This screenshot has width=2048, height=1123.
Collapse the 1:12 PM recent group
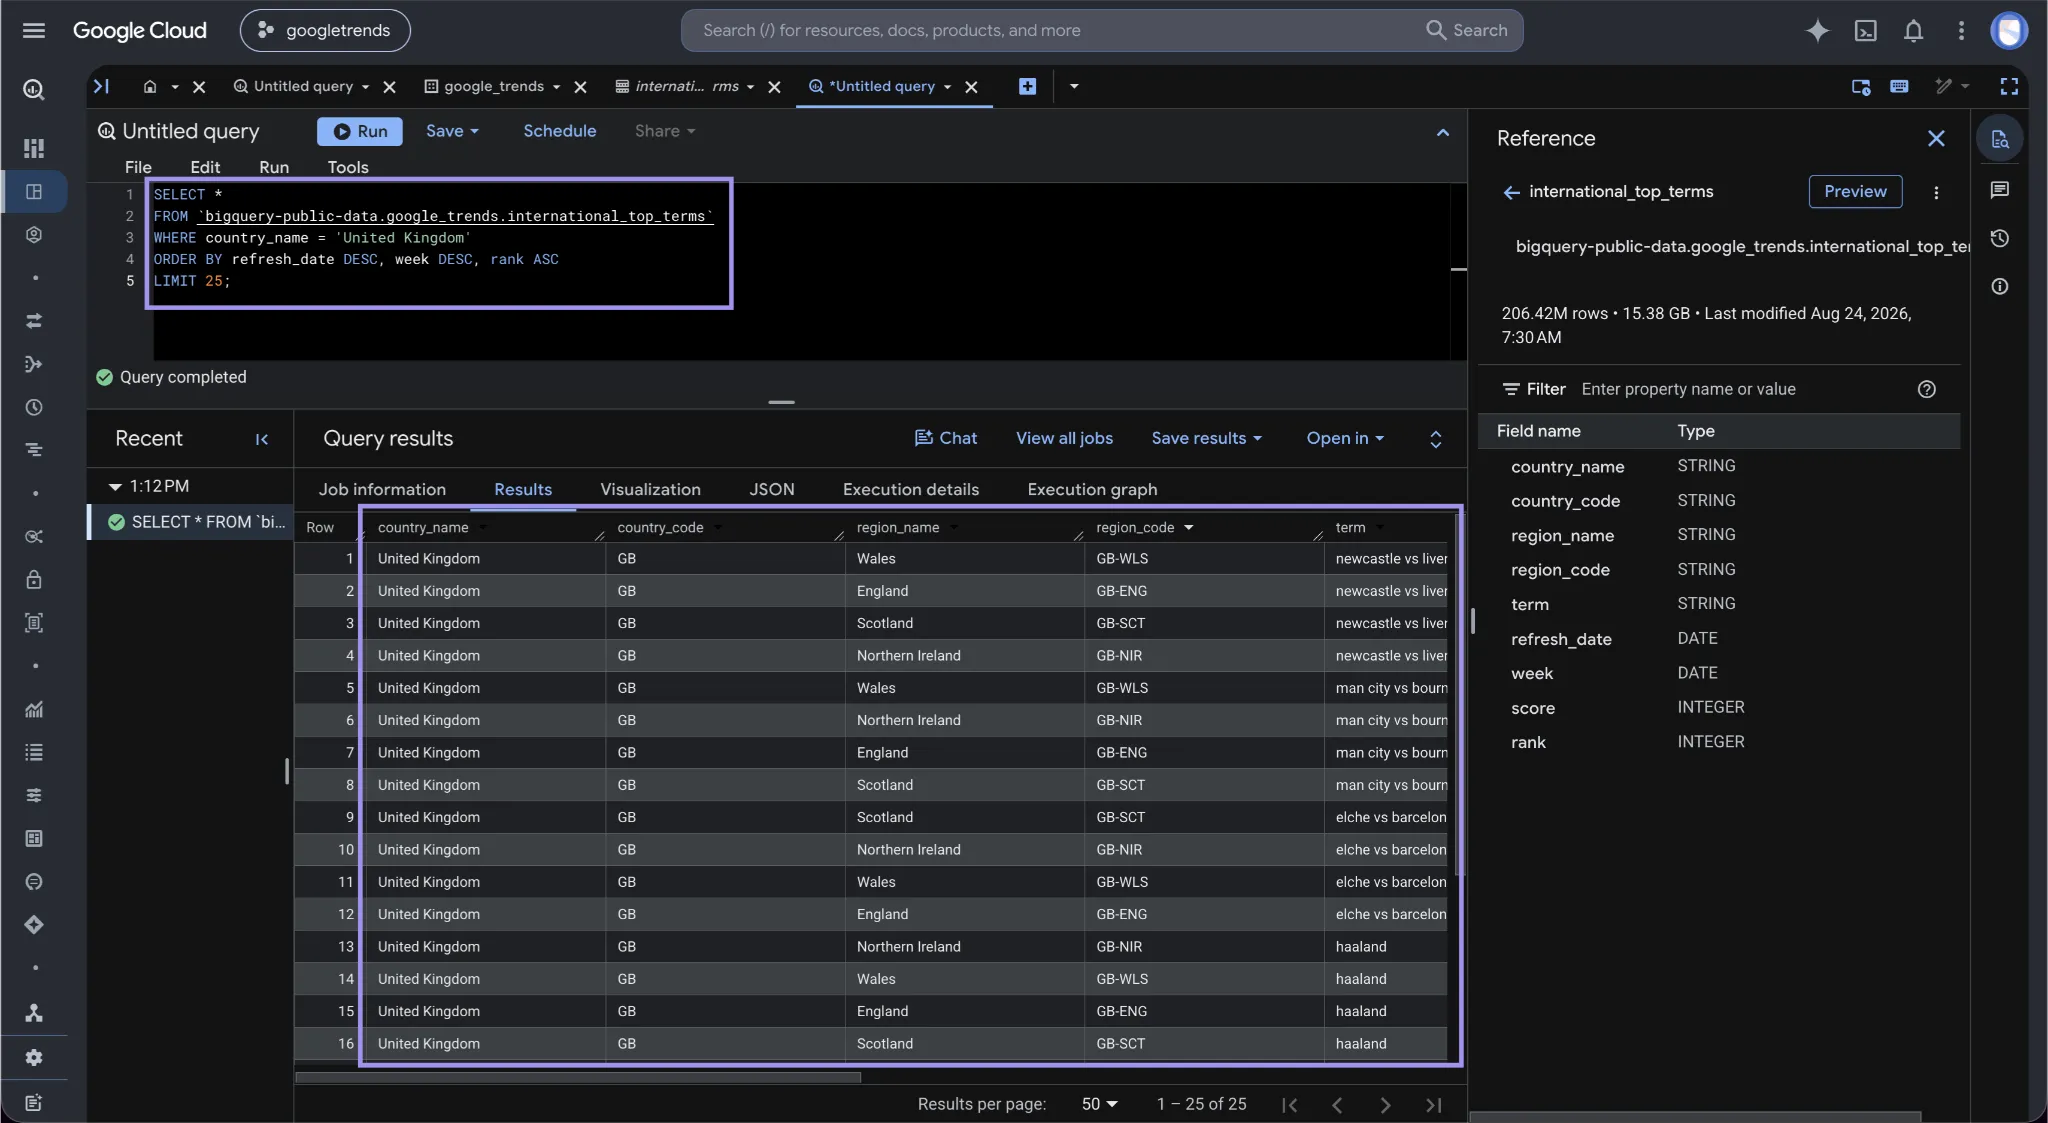pyautogui.click(x=115, y=487)
